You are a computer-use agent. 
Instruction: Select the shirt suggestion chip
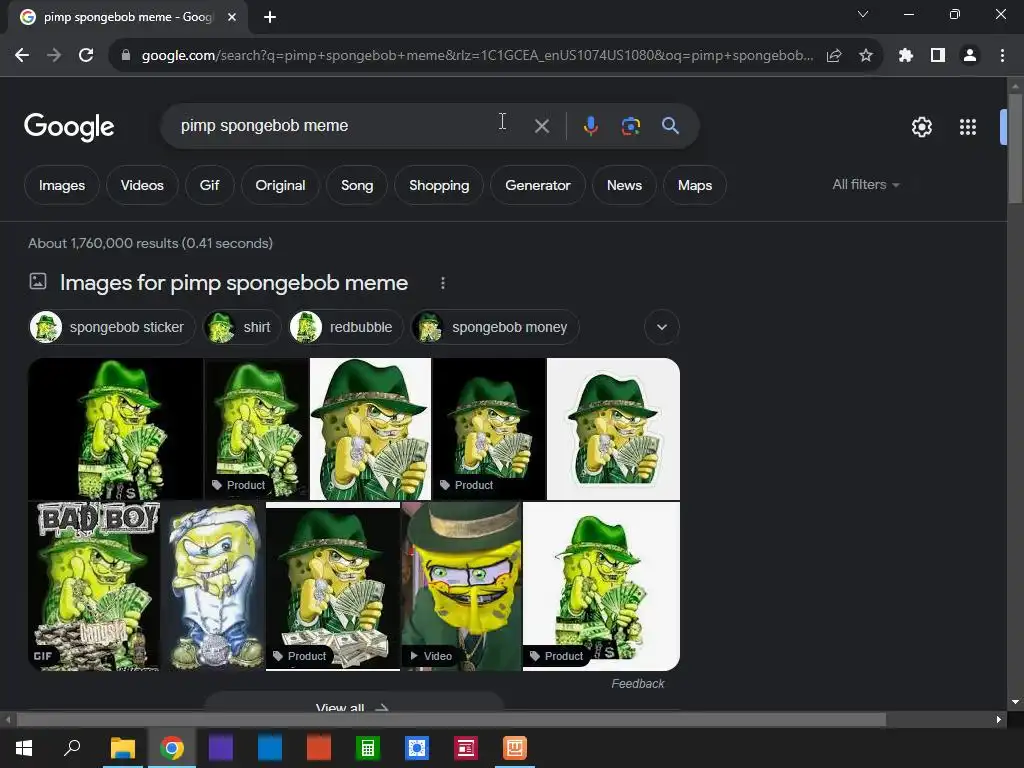[242, 327]
